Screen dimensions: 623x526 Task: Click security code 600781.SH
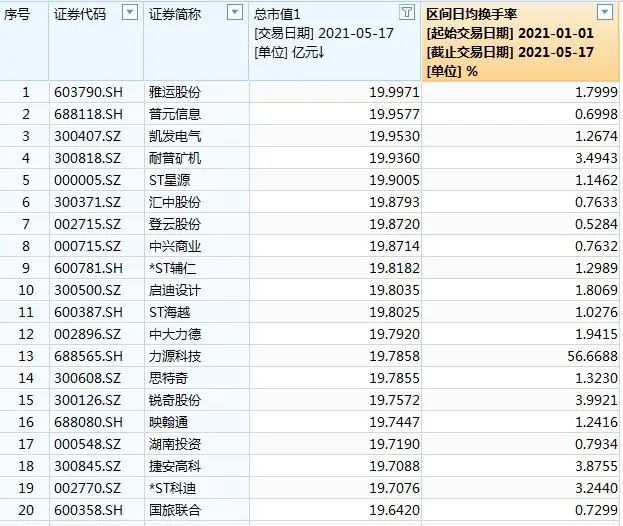click(x=88, y=268)
